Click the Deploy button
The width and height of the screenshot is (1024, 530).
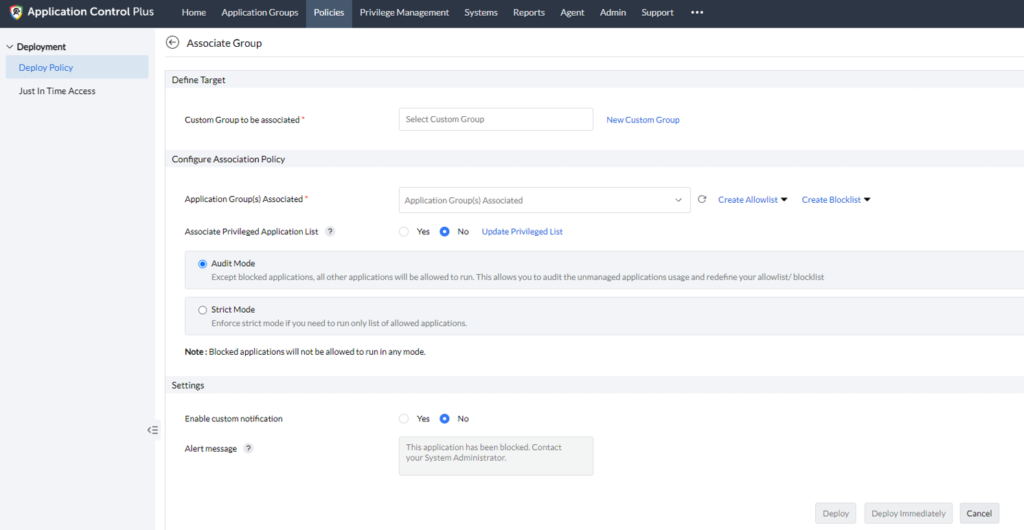pos(835,514)
